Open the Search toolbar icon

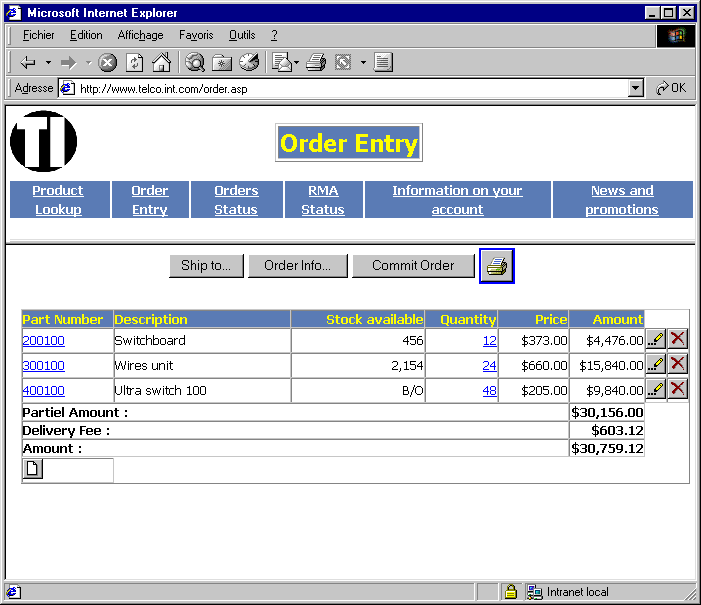point(196,63)
